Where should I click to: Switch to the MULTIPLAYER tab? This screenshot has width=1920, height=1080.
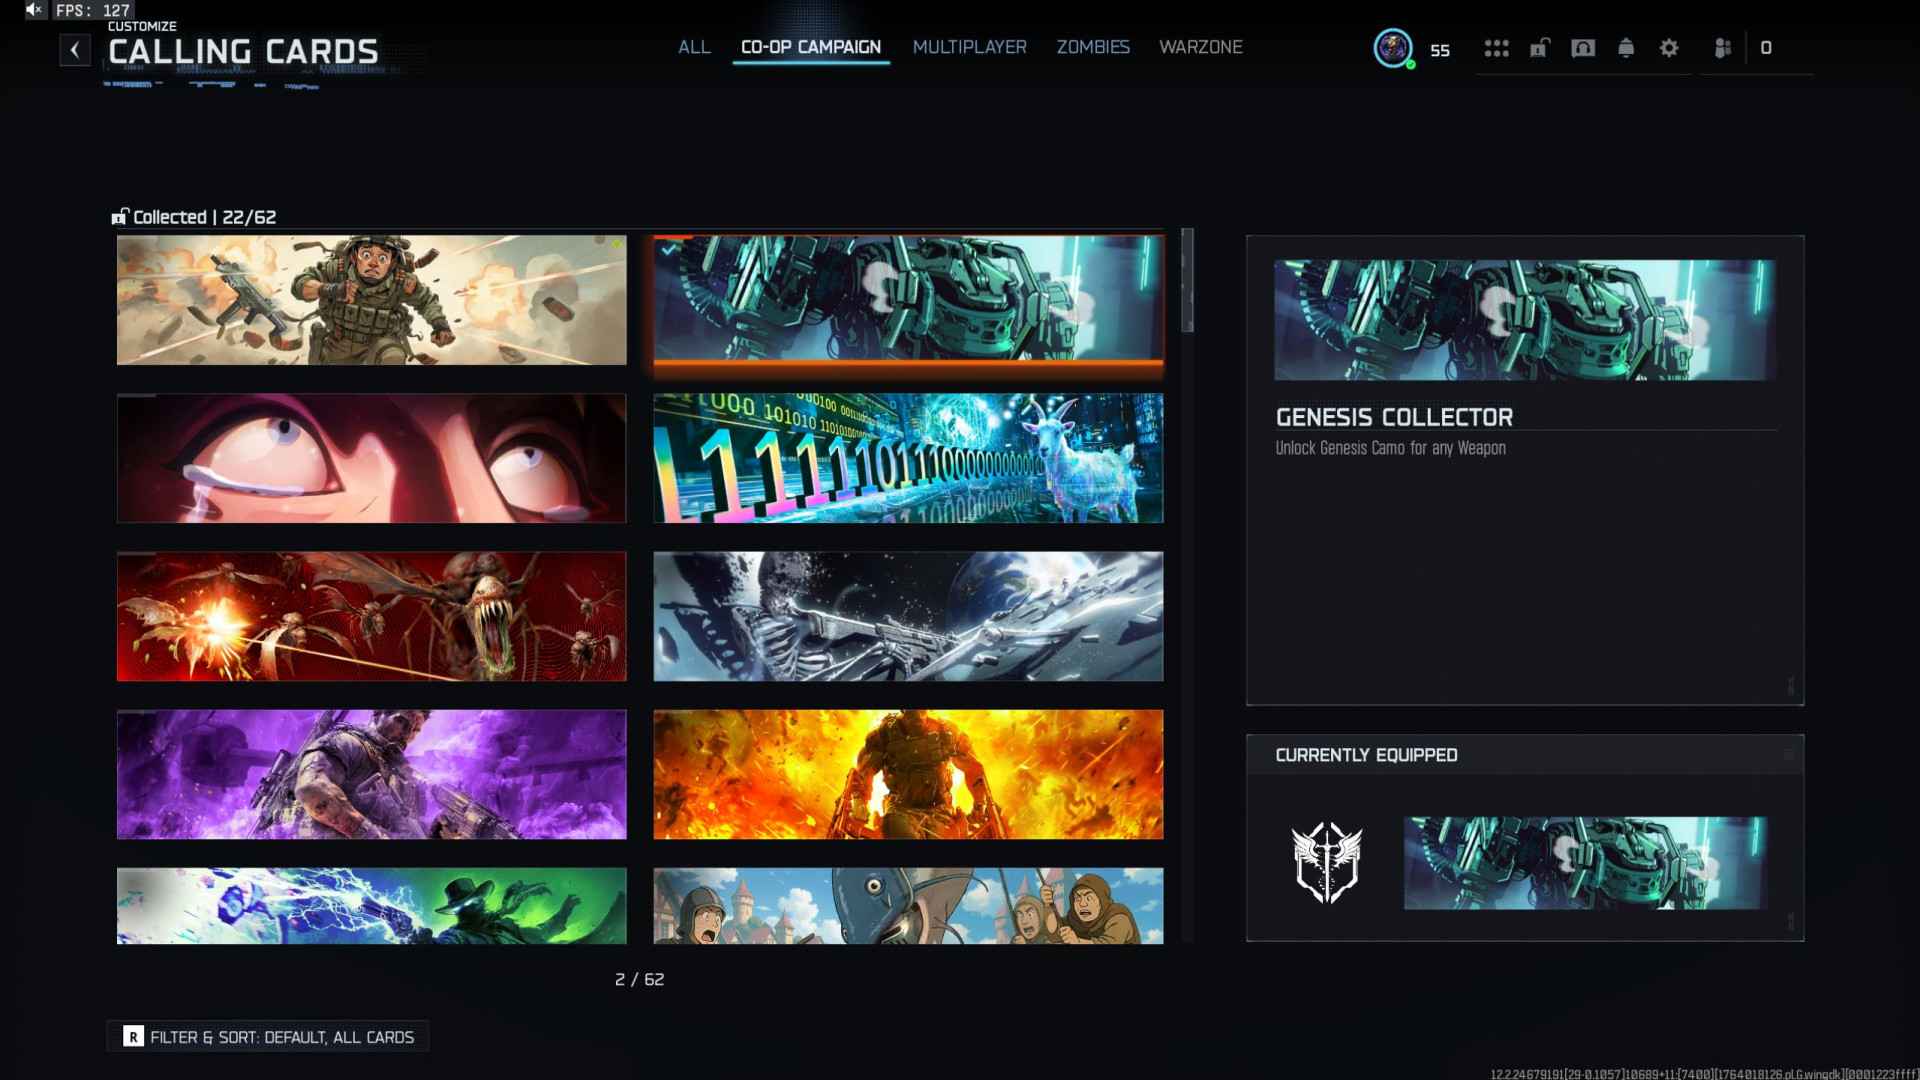969,47
